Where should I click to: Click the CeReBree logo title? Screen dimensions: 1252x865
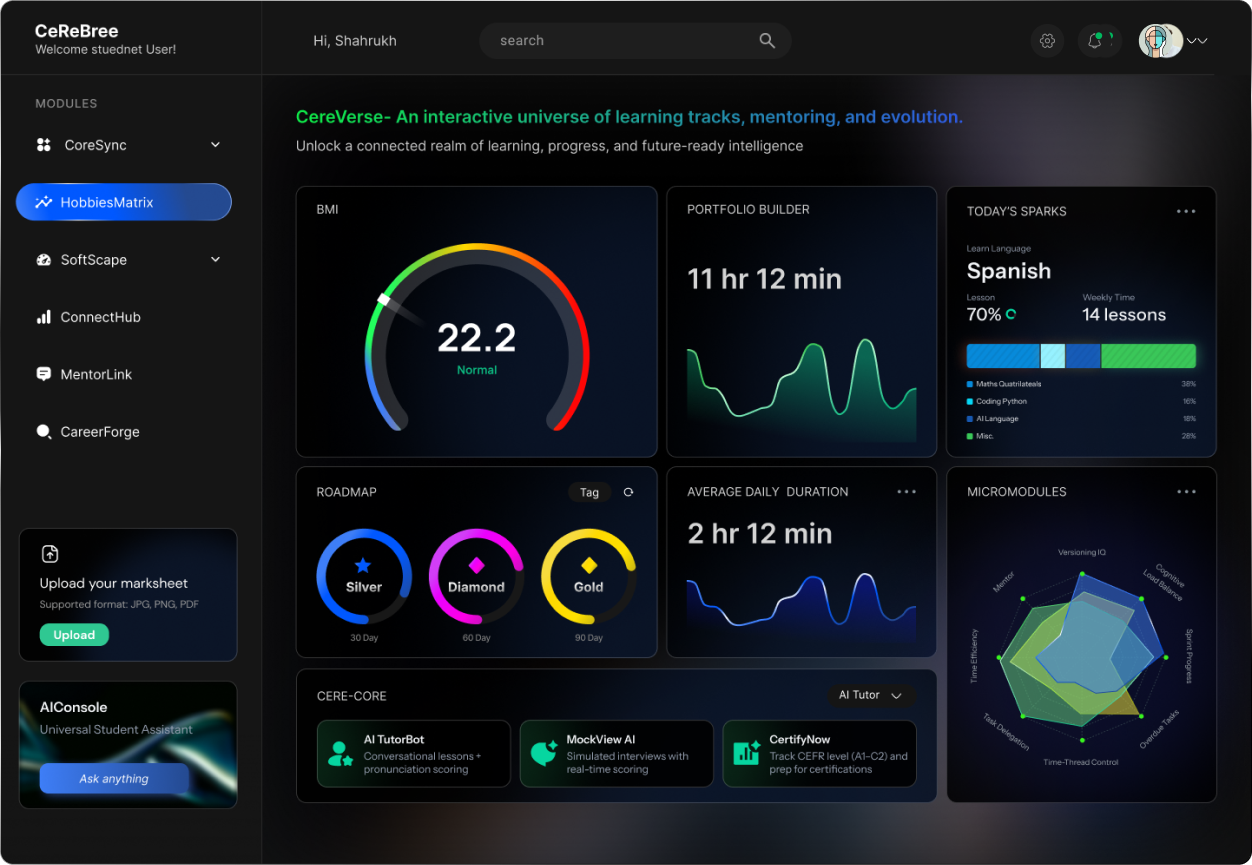pyautogui.click(x=77, y=31)
